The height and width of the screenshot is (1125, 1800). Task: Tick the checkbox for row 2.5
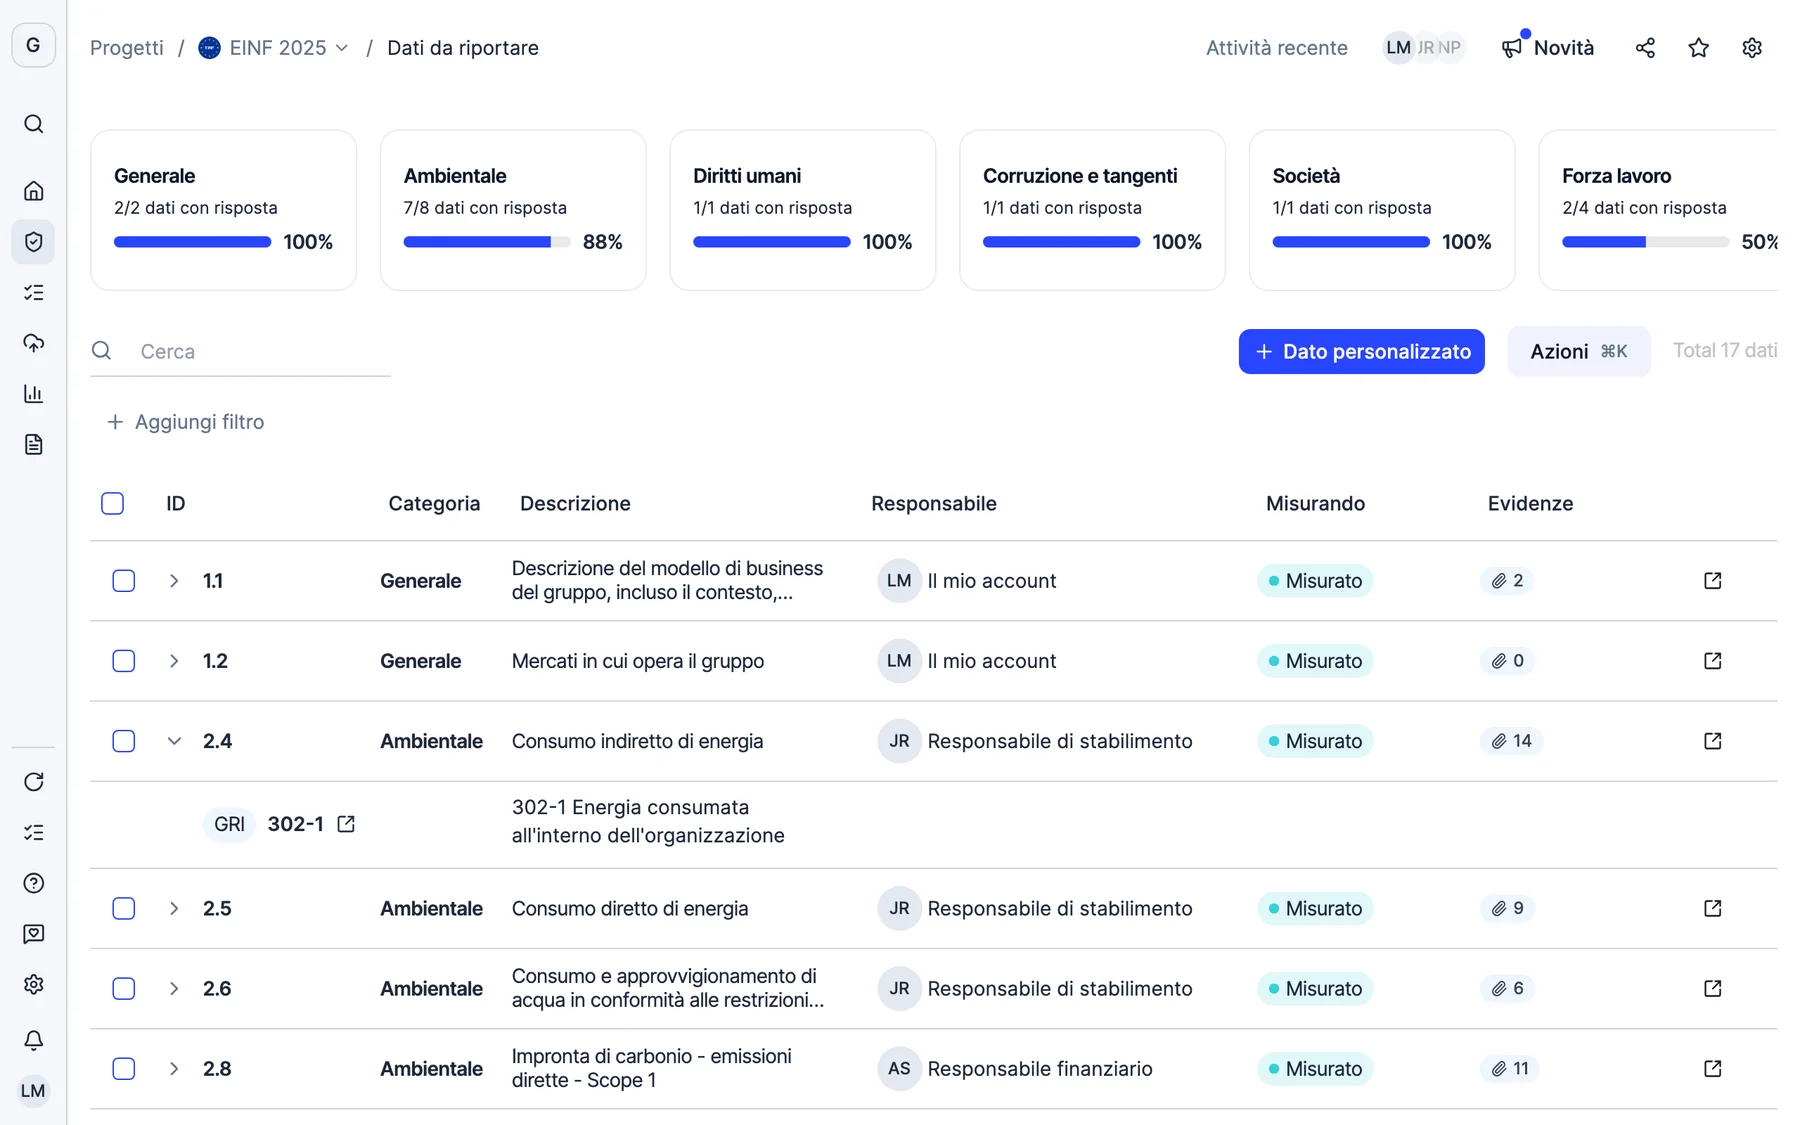124,908
